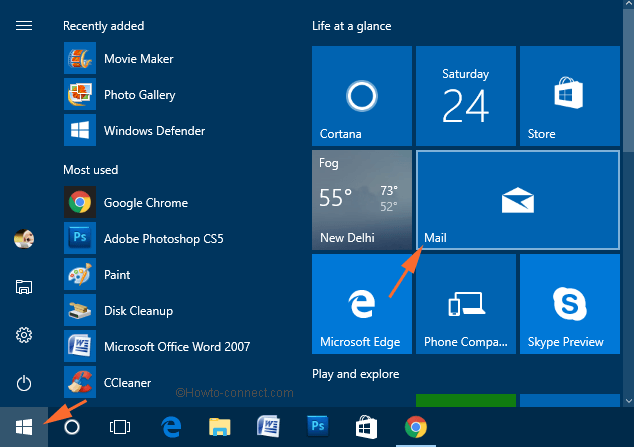Click the user account avatar
This screenshot has height=447, width=634.
pyautogui.click(x=24, y=239)
